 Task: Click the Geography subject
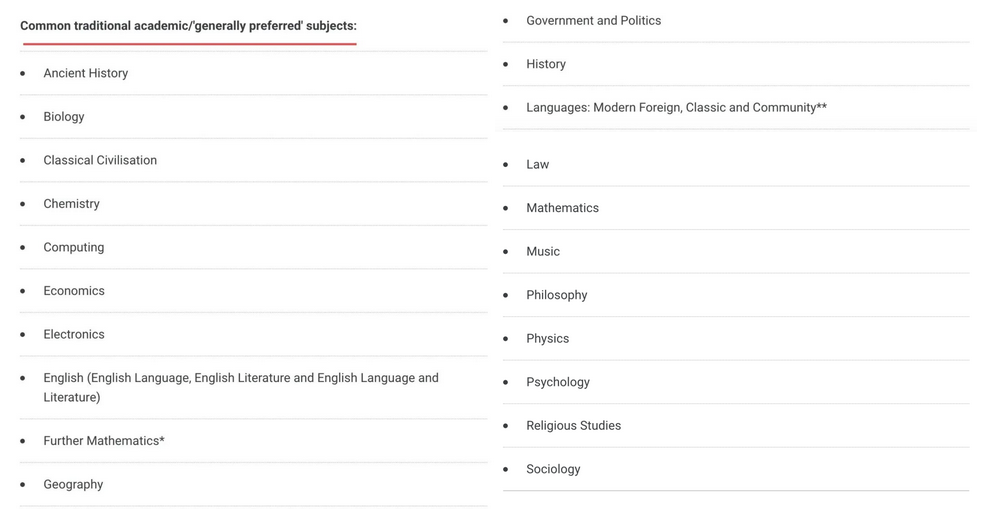click(x=73, y=485)
